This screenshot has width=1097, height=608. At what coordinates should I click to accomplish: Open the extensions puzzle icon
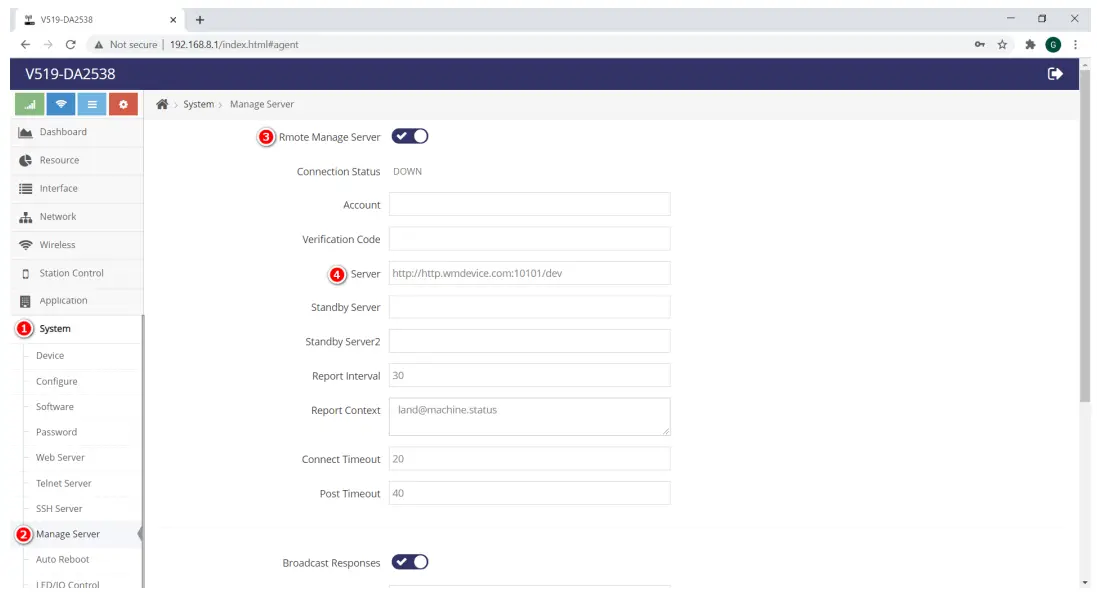(x=1030, y=44)
